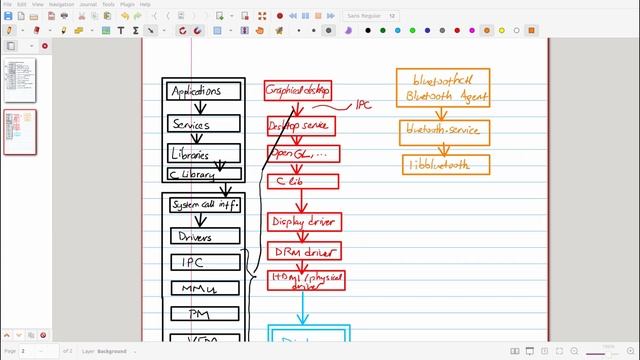Cut the selection

coord(82,16)
